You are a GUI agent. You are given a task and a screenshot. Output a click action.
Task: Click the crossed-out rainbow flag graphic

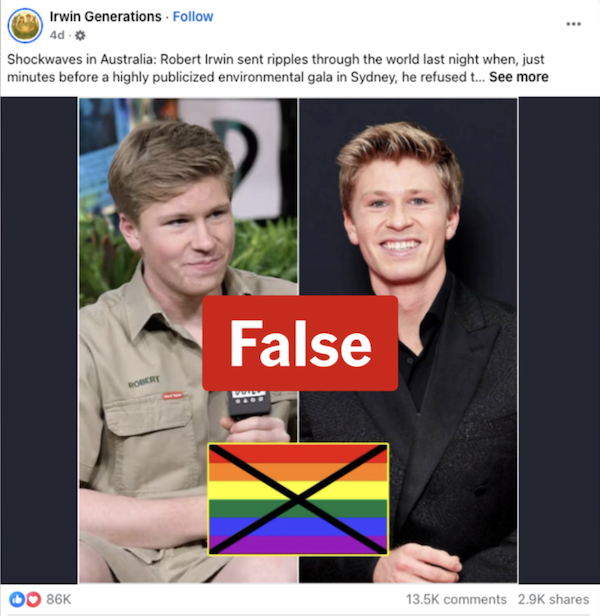(298, 499)
